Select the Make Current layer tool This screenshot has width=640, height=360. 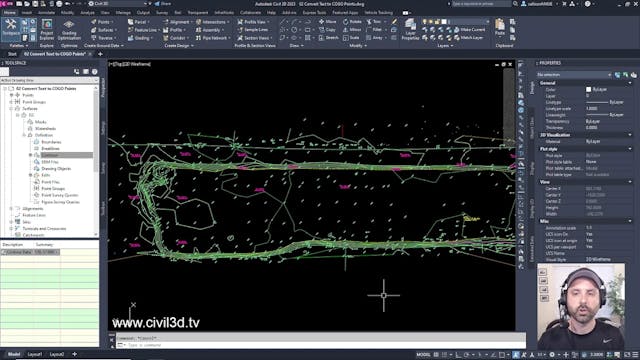469,30
